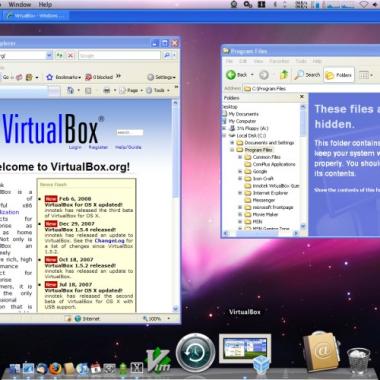Click the Register link on VirtualBox page
Screen dimensions: 380x380
(98, 147)
